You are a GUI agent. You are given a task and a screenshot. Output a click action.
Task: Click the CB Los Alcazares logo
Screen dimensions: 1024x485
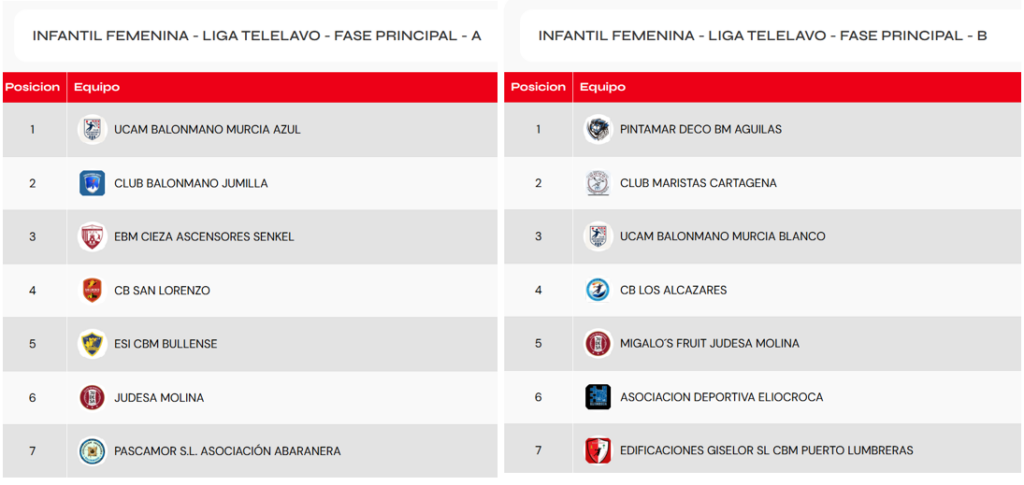click(x=598, y=290)
